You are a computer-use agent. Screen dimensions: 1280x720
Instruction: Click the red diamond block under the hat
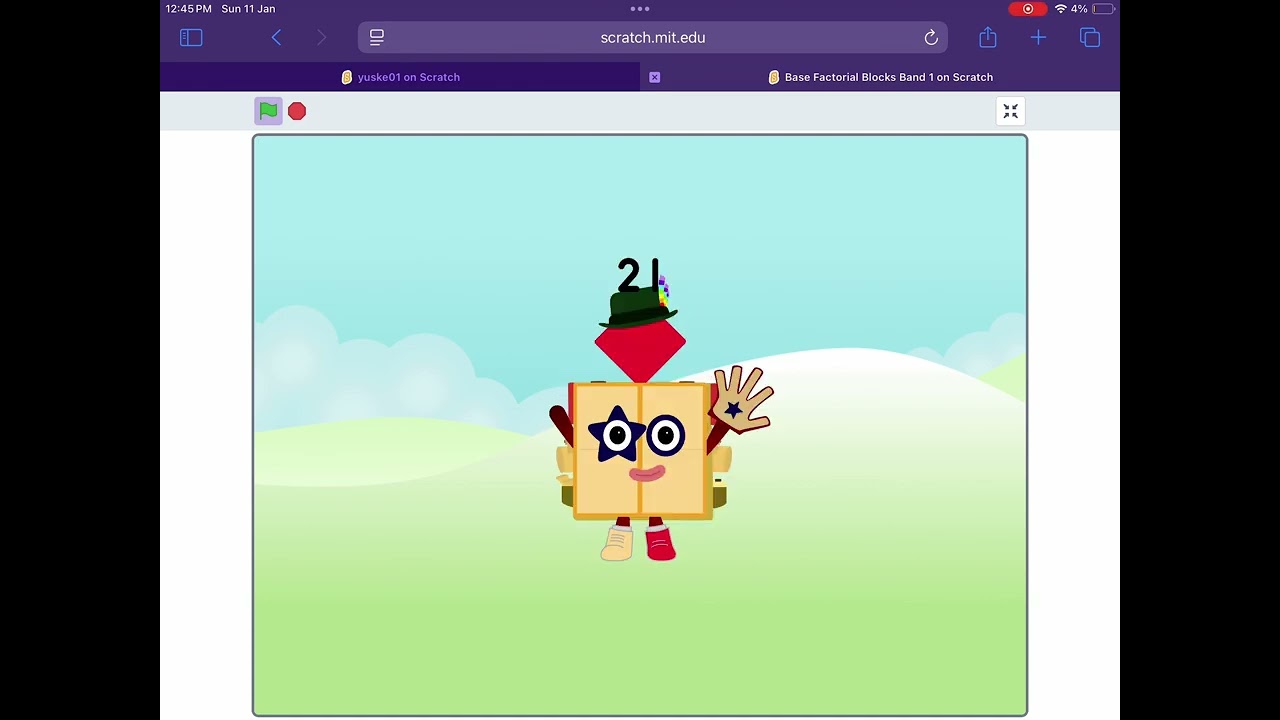click(x=640, y=350)
